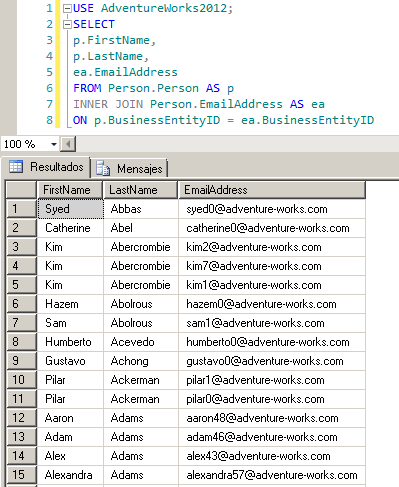
Task: Click the cell 'Catherine'
Action: (71, 228)
